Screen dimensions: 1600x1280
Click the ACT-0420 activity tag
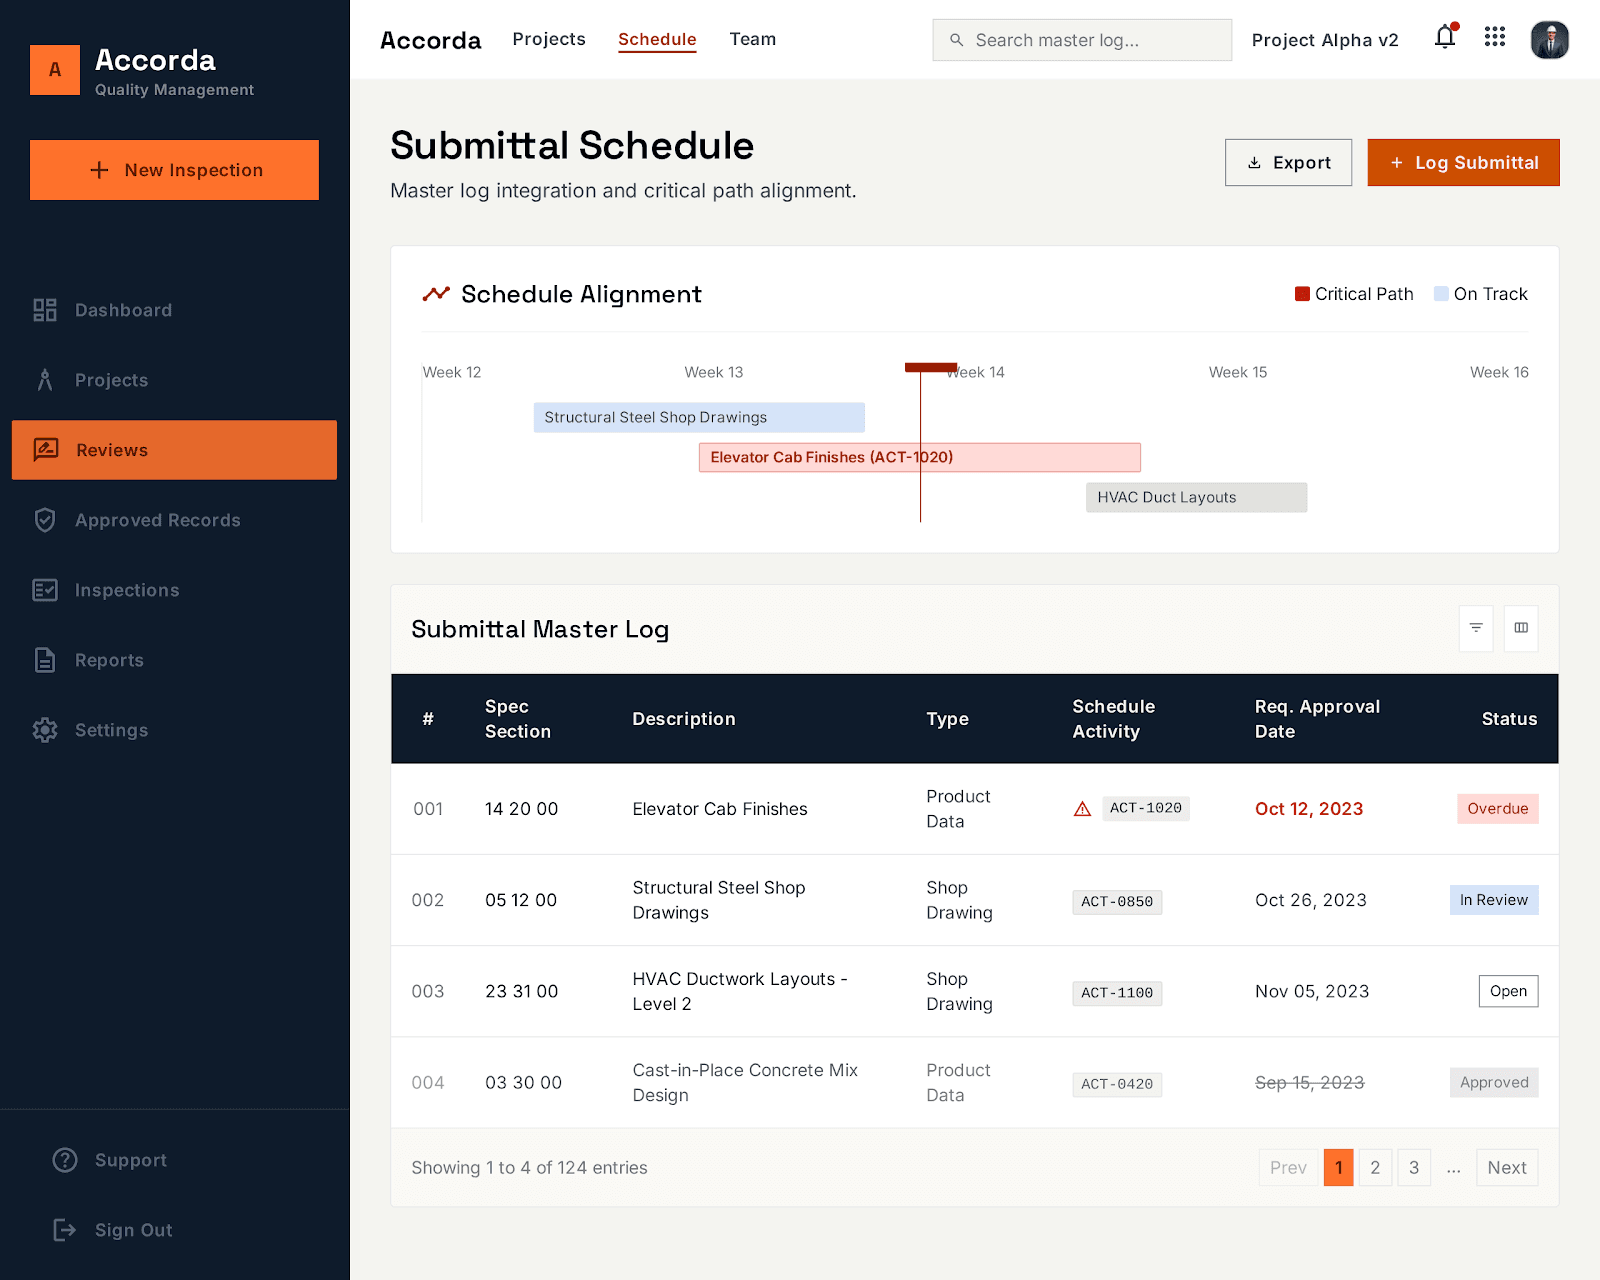tap(1117, 1084)
